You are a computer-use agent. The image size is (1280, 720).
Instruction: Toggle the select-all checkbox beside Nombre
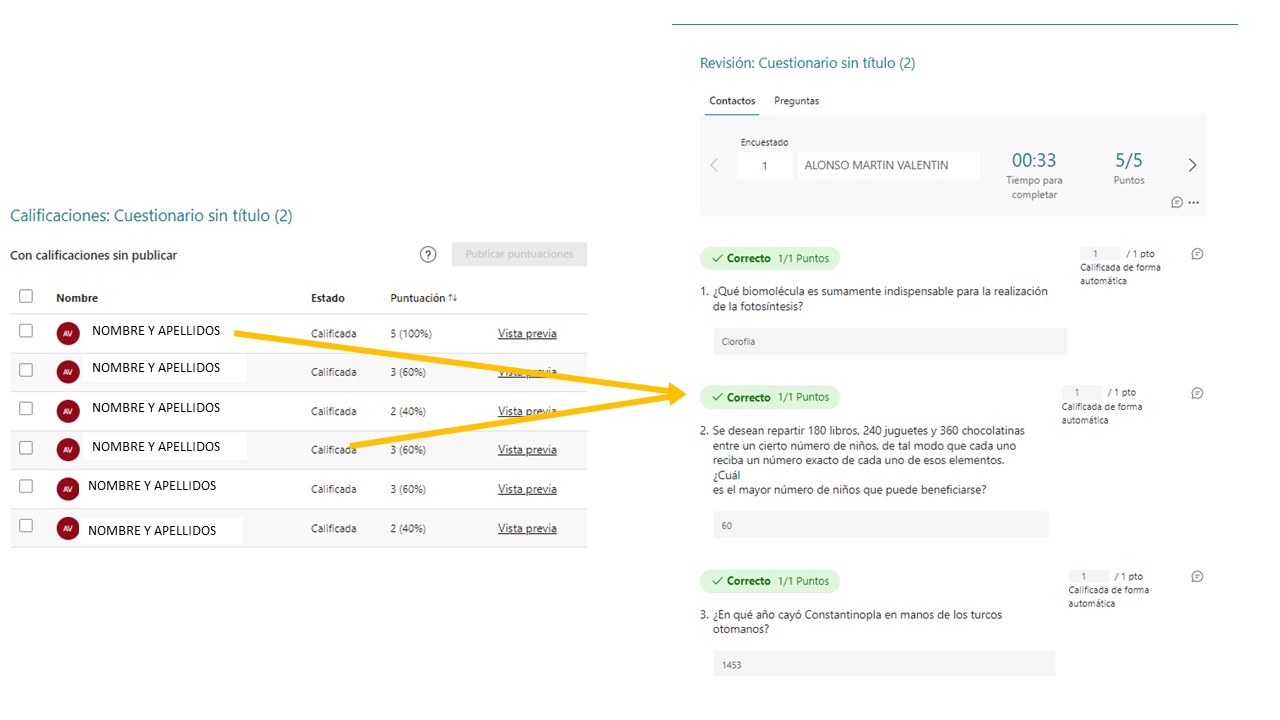(26, 296)
